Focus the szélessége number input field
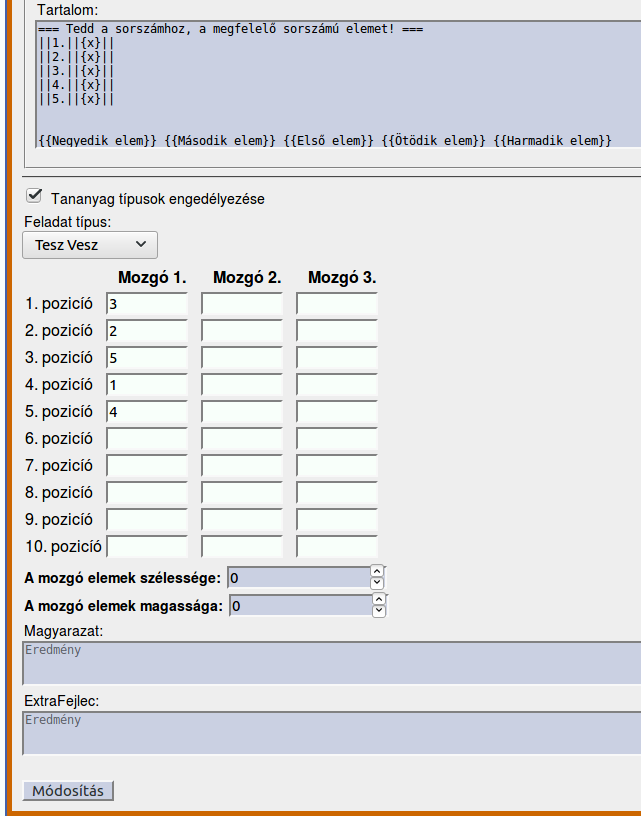Screen dimensions: 641x816 coord(298,577)
